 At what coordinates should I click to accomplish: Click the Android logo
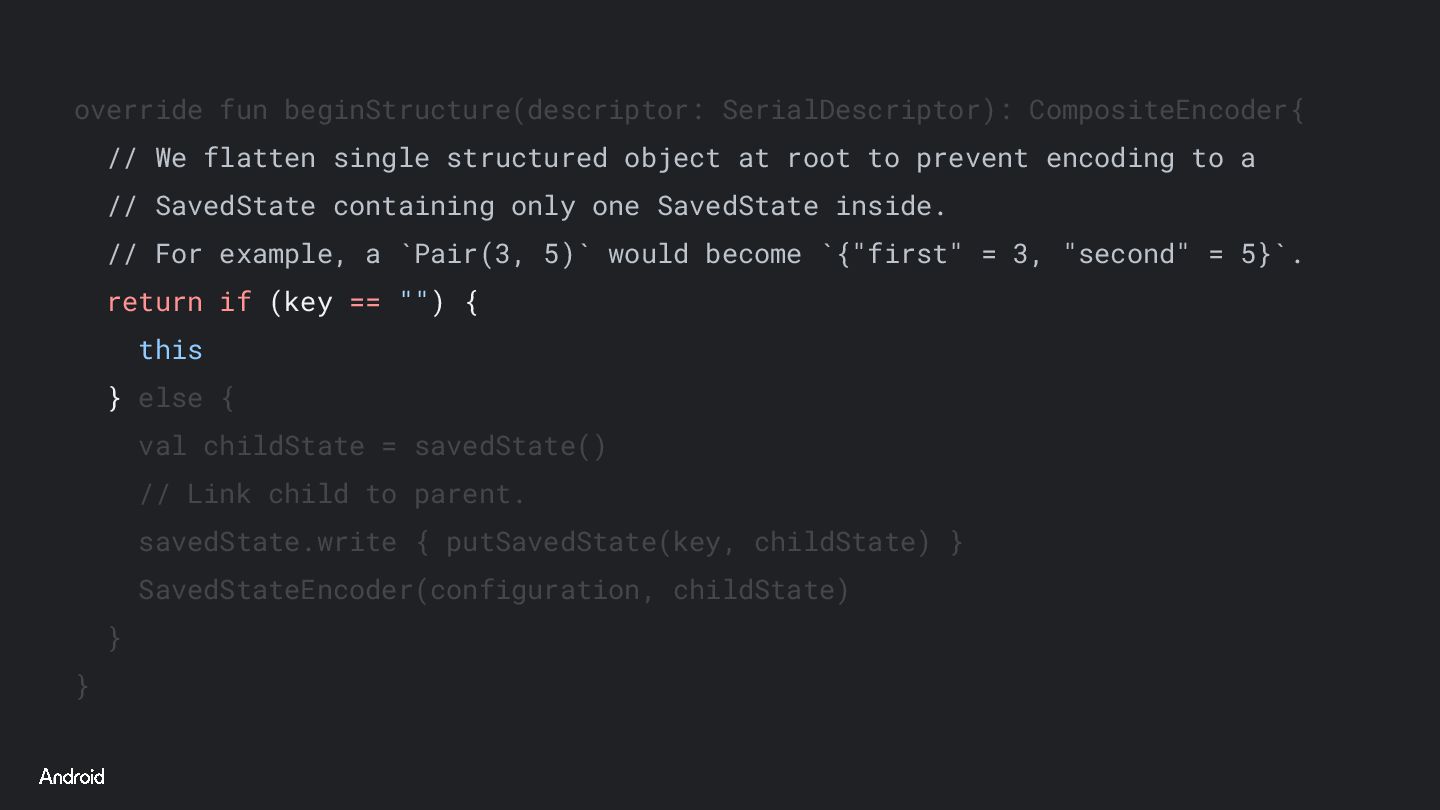[71, 777]
